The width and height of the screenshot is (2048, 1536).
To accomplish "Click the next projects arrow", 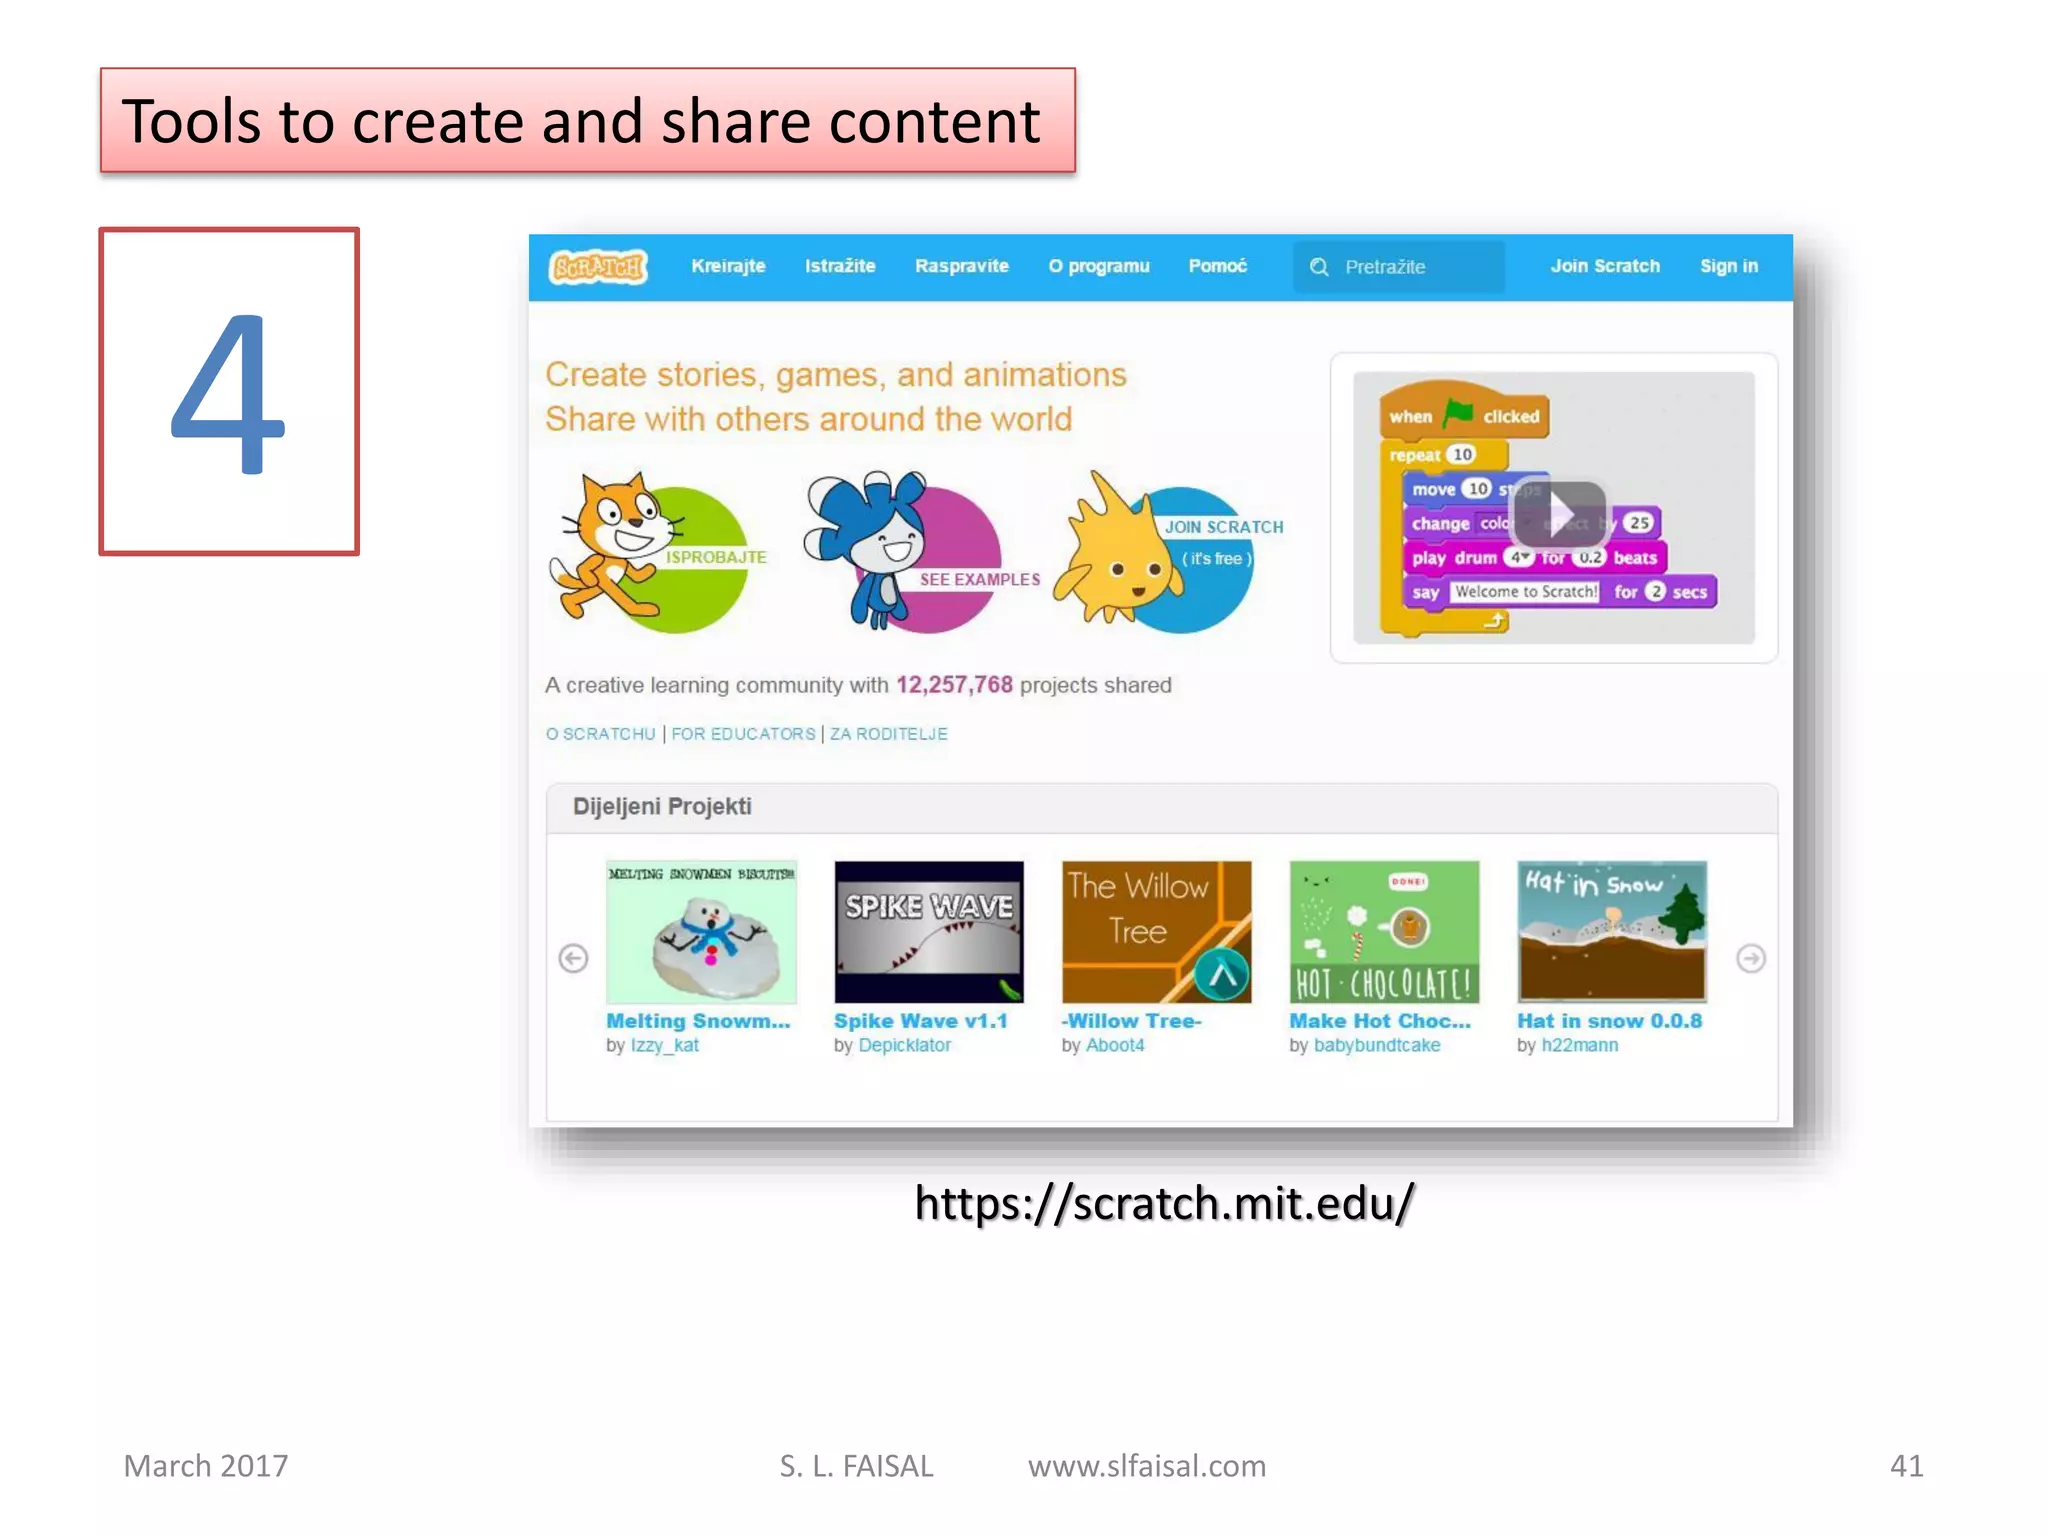I will pos(1751,958).
